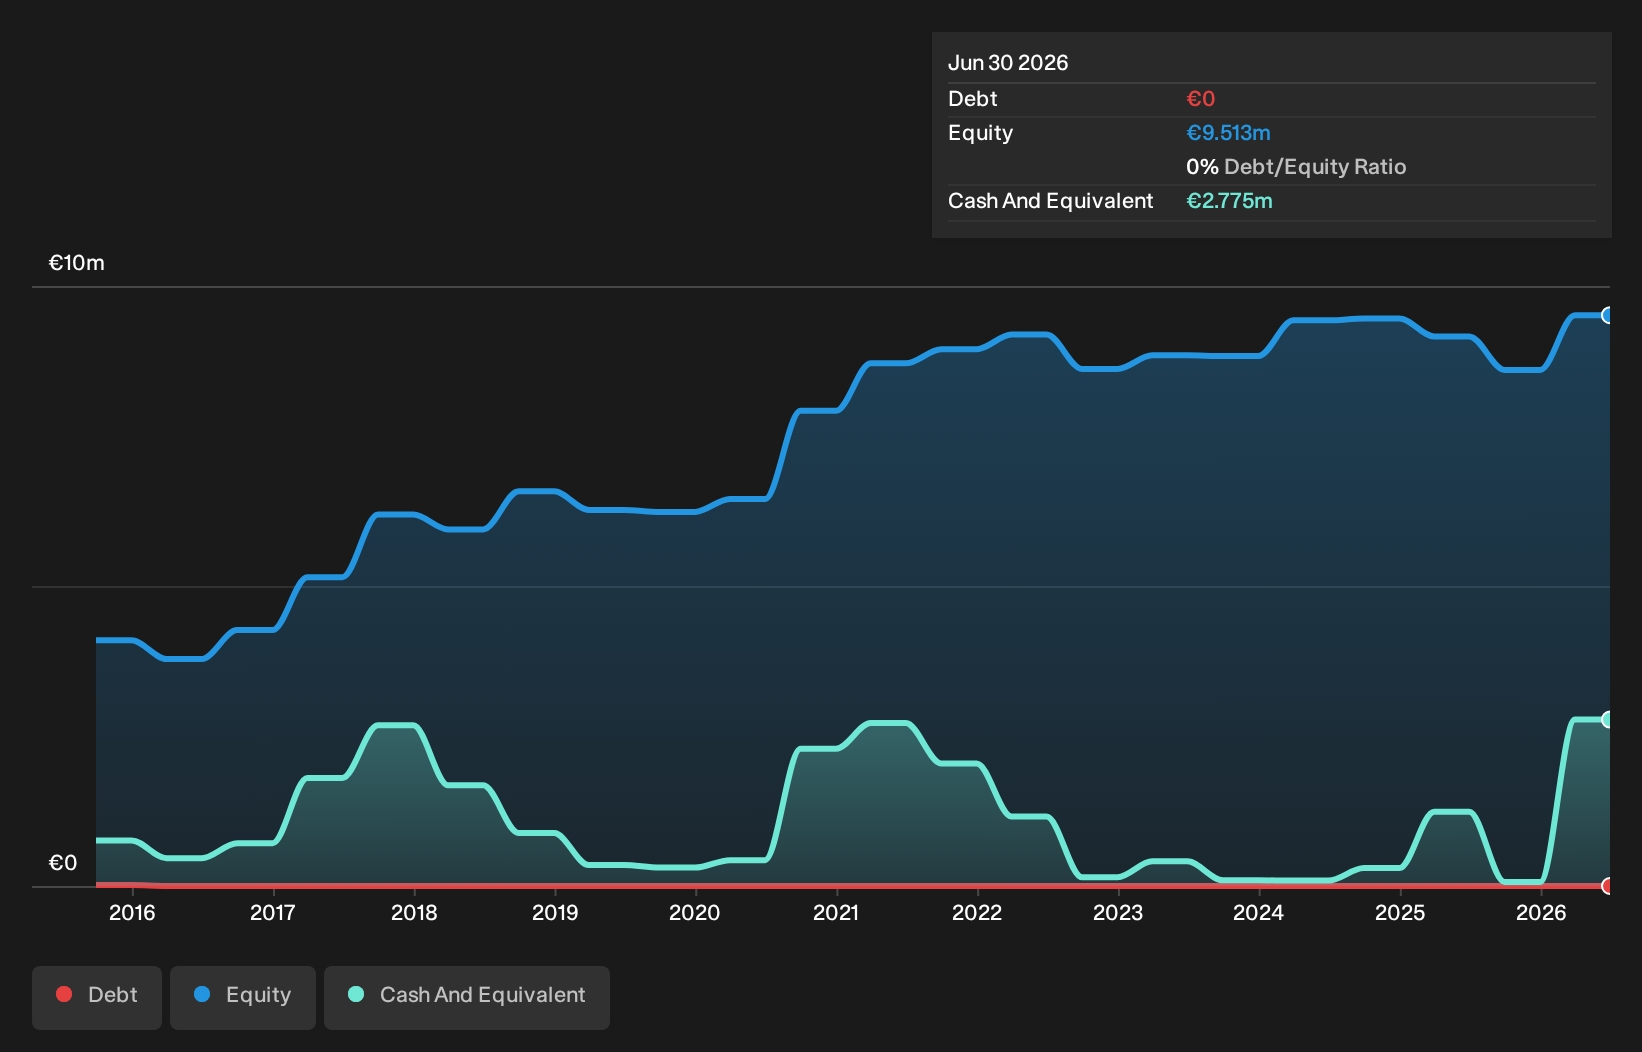Select the Debt endpoint marker on chart
The height and width of the screenshot is (1052, 1642).
tap(1608, 886)
